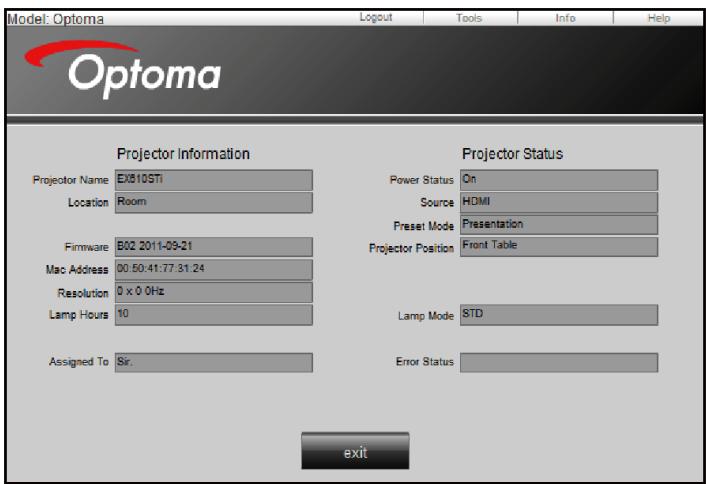
Task: Select the empty Error Status field
Action: [559, 362]
